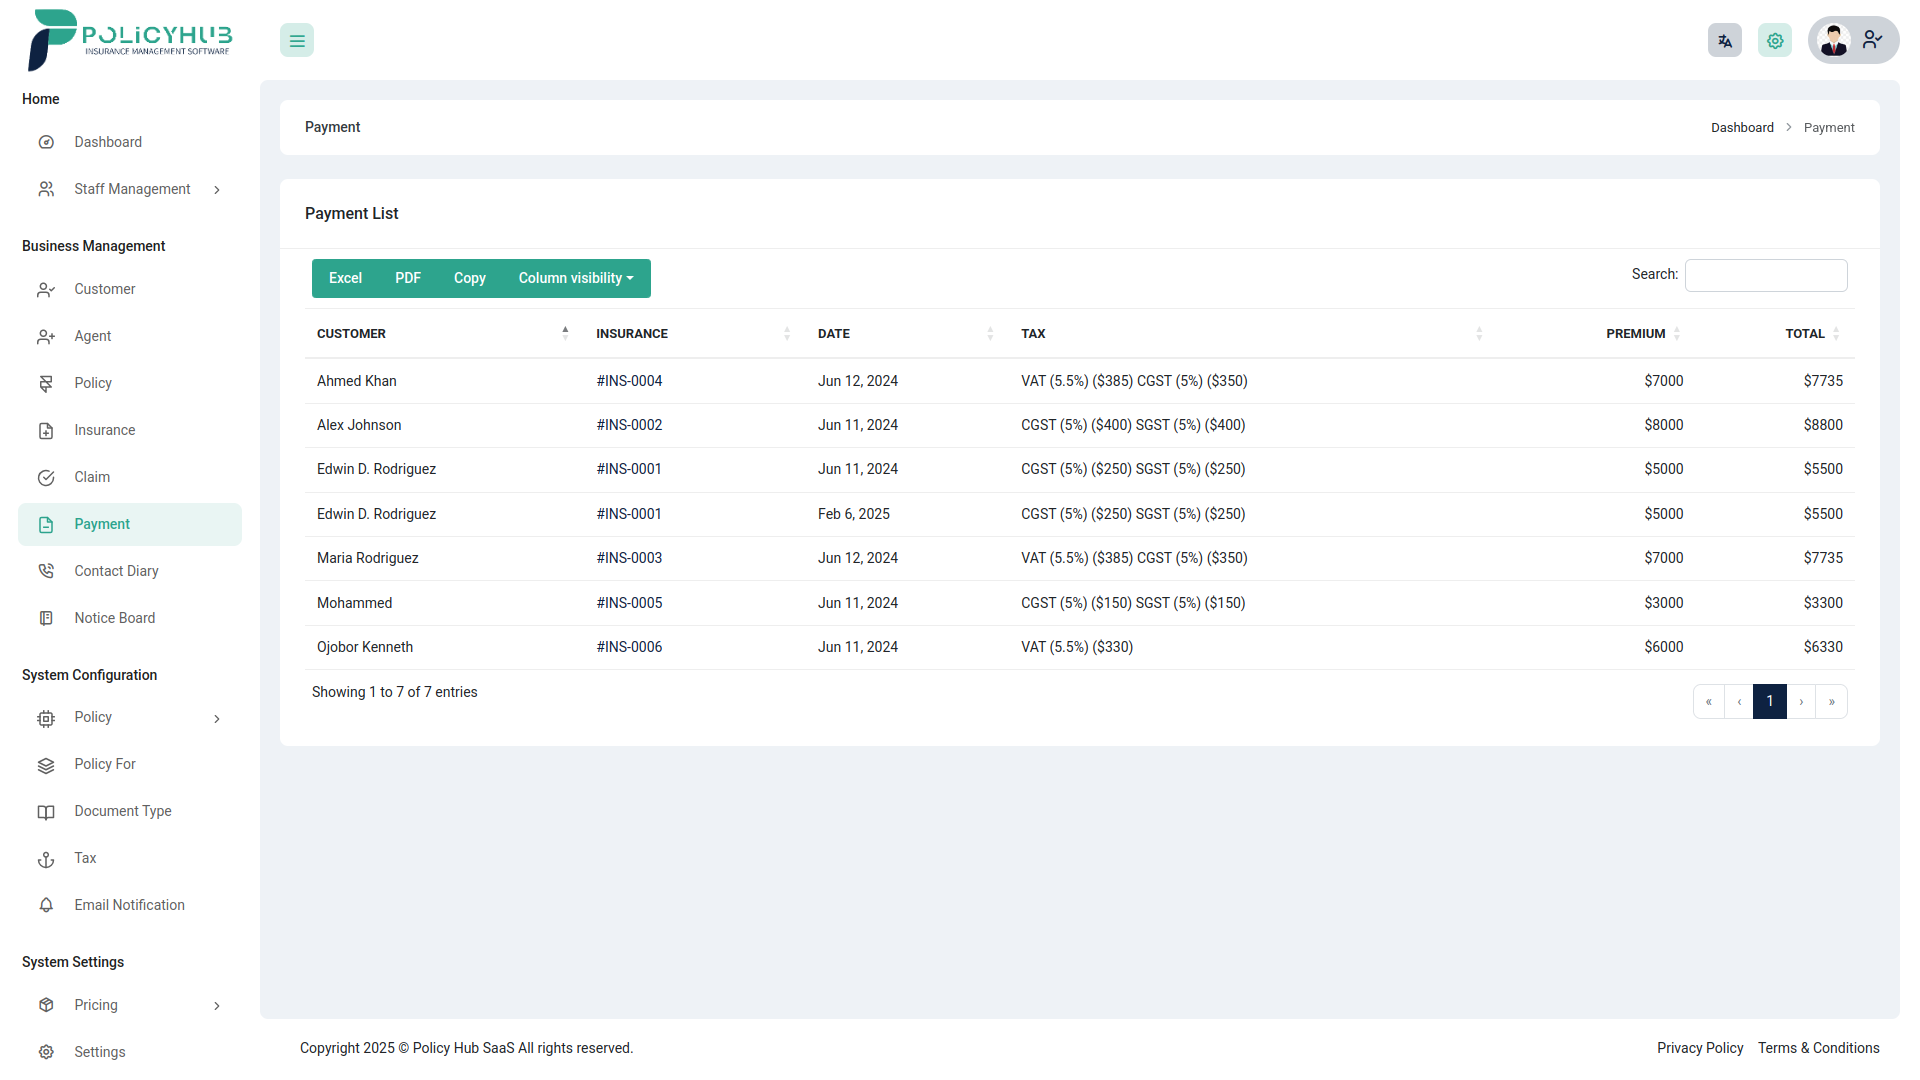1920x1080 pixels.
Task: Click the Tax anchor icon
Action: point(46,858)
